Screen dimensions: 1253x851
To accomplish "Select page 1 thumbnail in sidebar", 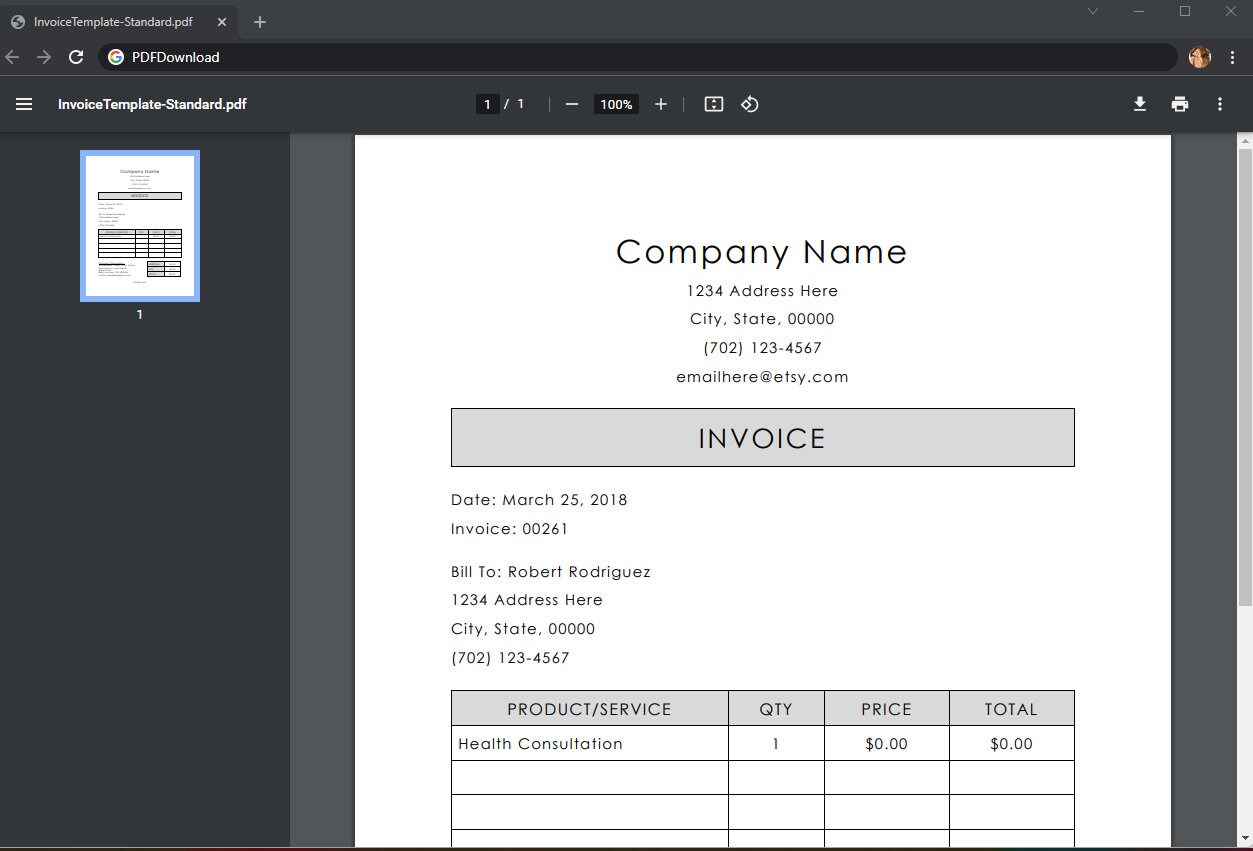I will click(x=139, y=225).
